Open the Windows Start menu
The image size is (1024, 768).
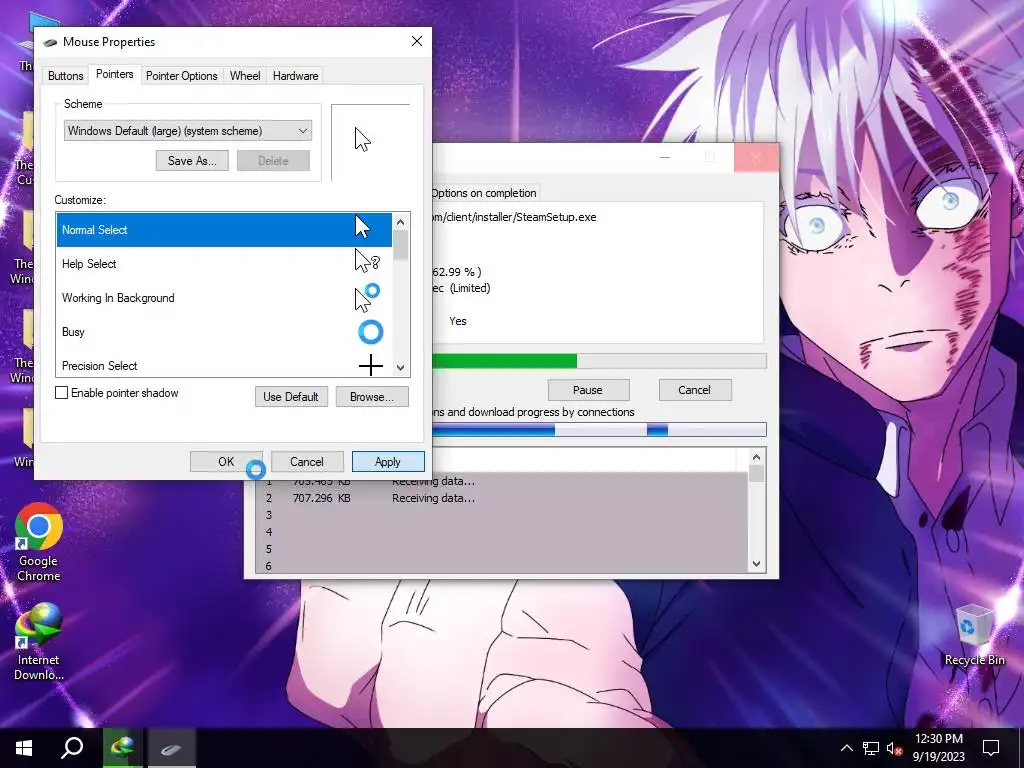tap(24, 748)
